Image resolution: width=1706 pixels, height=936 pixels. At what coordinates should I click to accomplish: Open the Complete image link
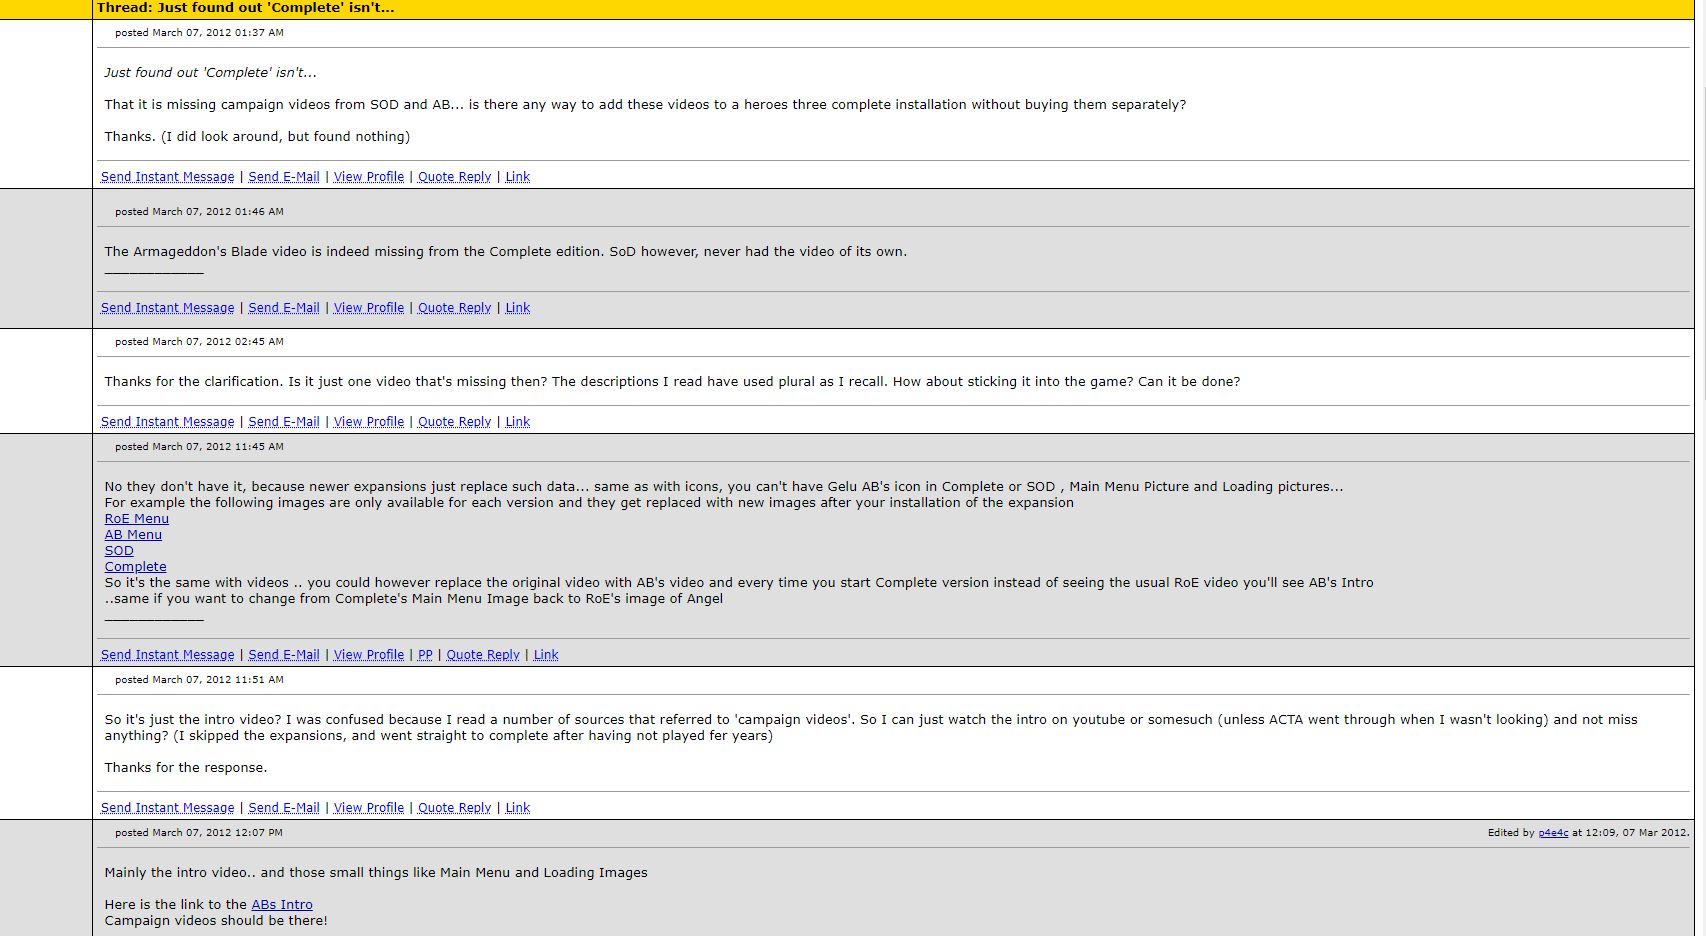click(136, 567)
